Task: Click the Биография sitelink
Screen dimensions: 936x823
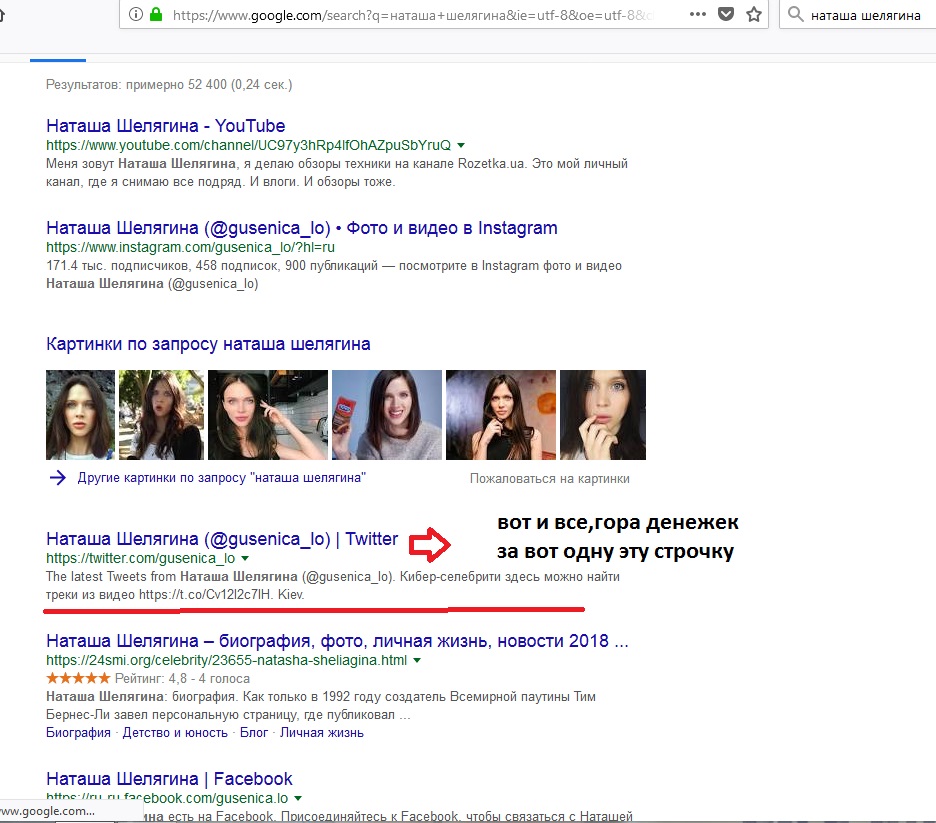Action: (x=78, y=733)
